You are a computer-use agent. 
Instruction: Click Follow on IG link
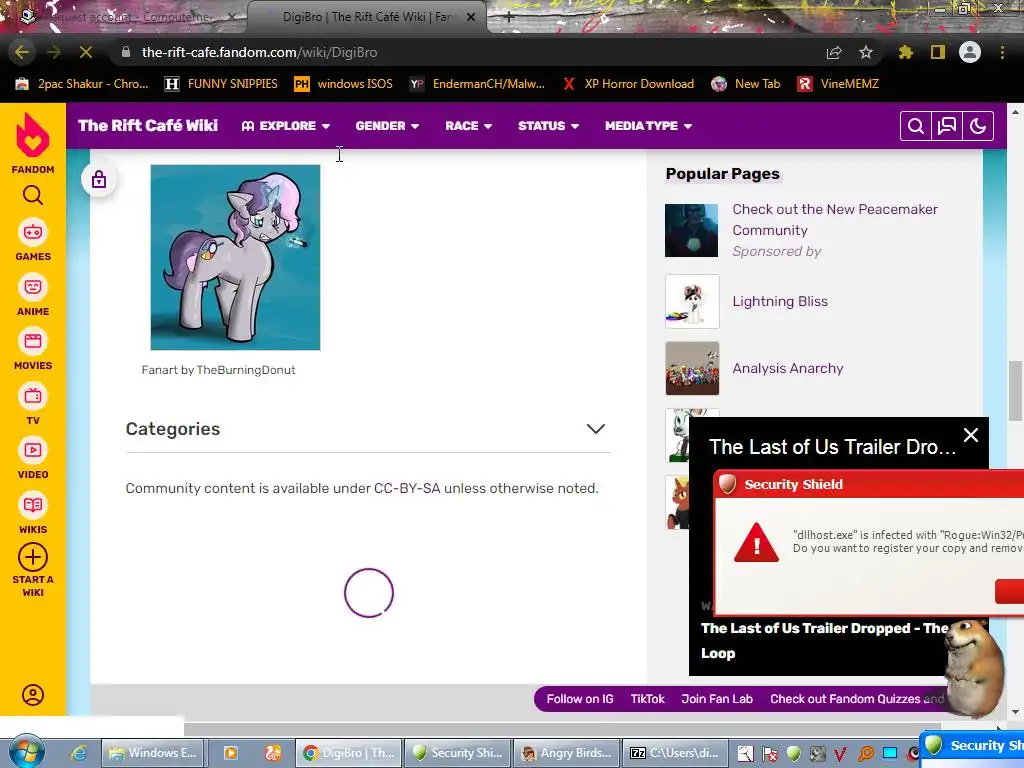(x=580, y=699)
